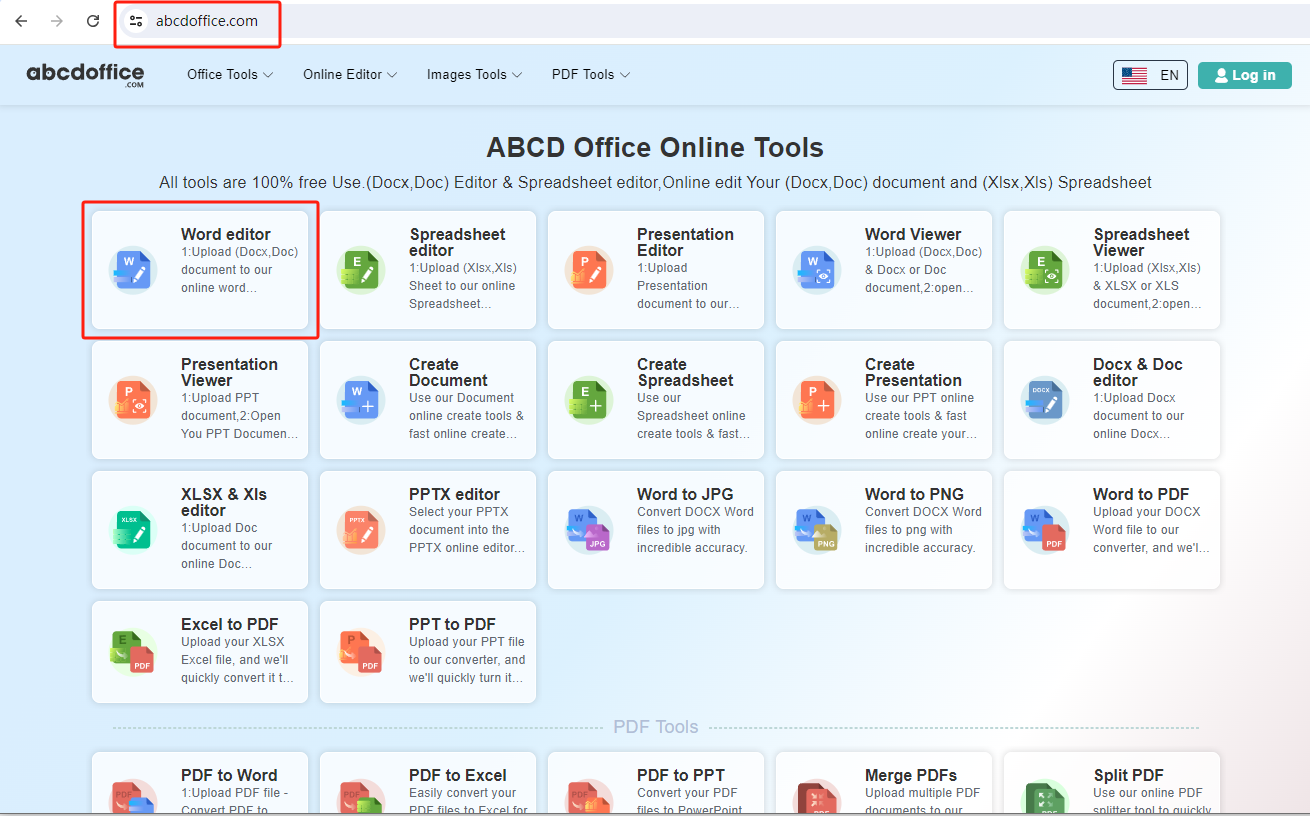The image size is (1310, 816).
Task: Expand the Online Editor menu
Action: [350, 75]
